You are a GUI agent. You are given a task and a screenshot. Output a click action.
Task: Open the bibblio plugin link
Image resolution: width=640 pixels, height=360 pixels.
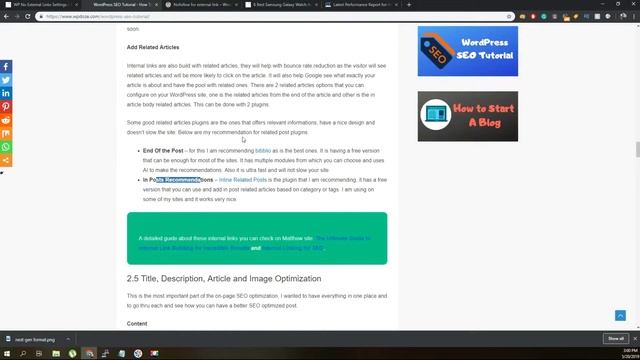point(263,151)
